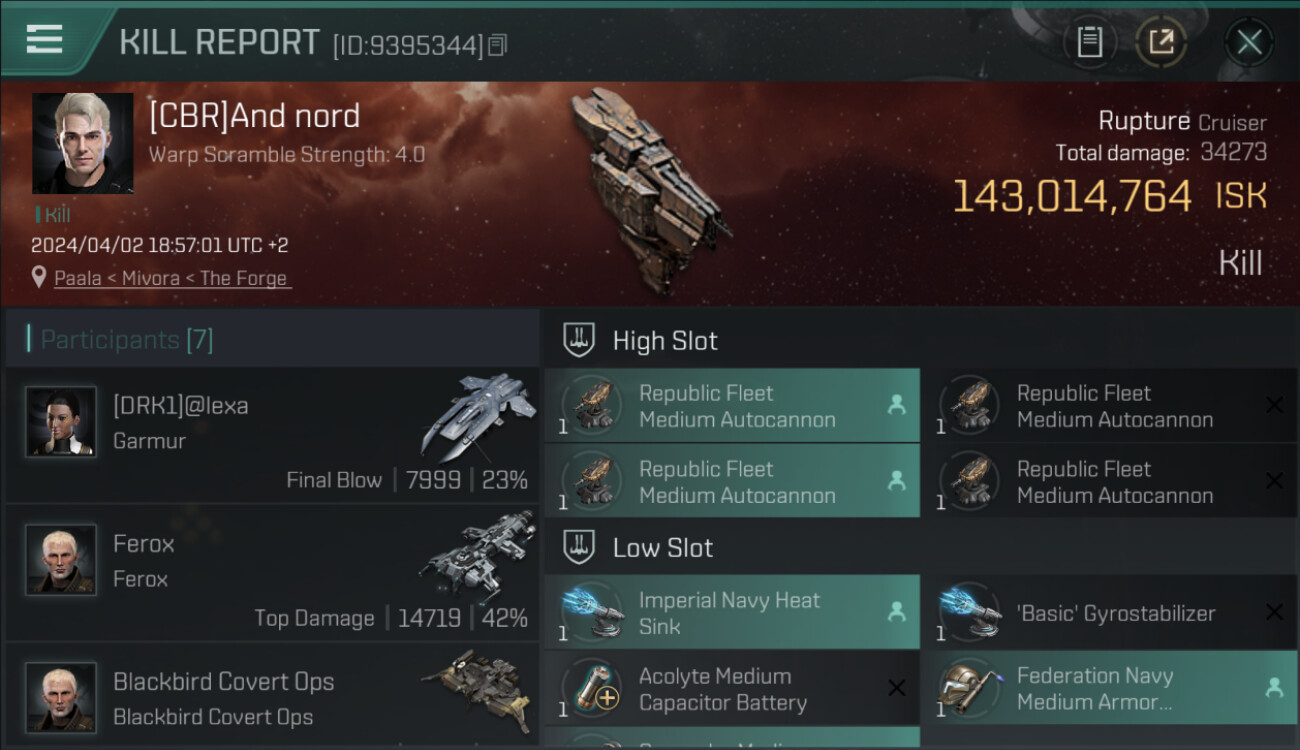Open the Ferox pilot portrait
This screenshot has width=1300, height=750.
click(61, 560)
